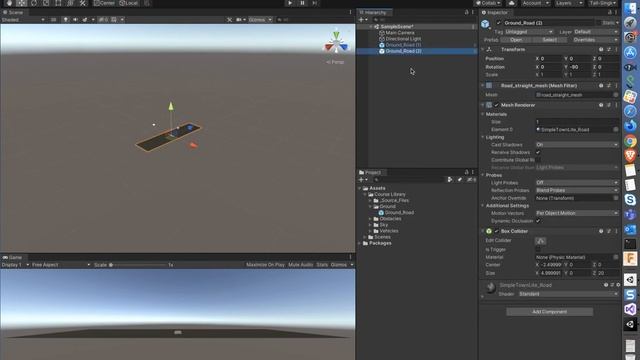The image size is (640, 360).
Task: Click the Play button
Action: 290,3
